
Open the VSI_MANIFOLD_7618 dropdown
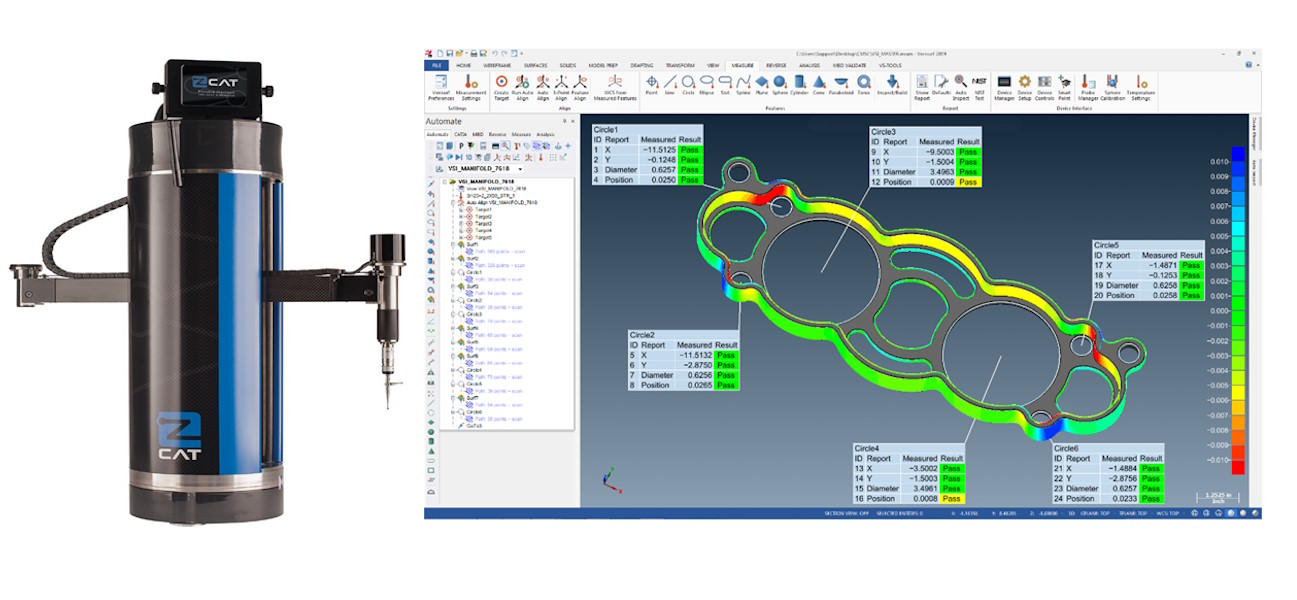click(521, 169)
